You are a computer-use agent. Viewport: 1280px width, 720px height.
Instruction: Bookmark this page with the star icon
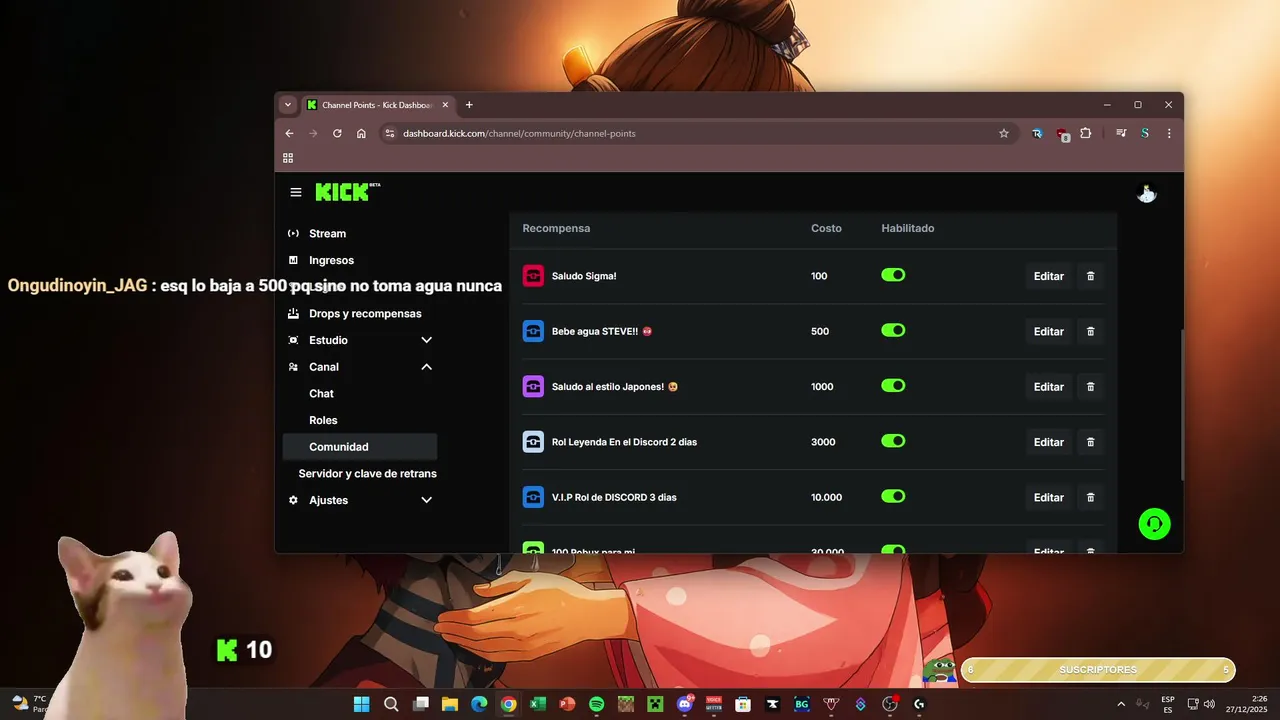pos(1004,133)
